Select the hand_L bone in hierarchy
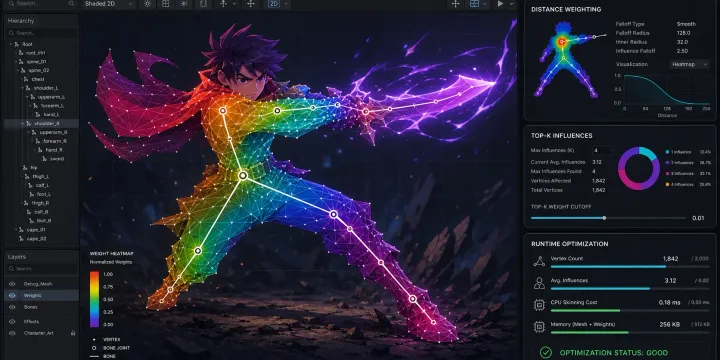 (x=51, y=115)
